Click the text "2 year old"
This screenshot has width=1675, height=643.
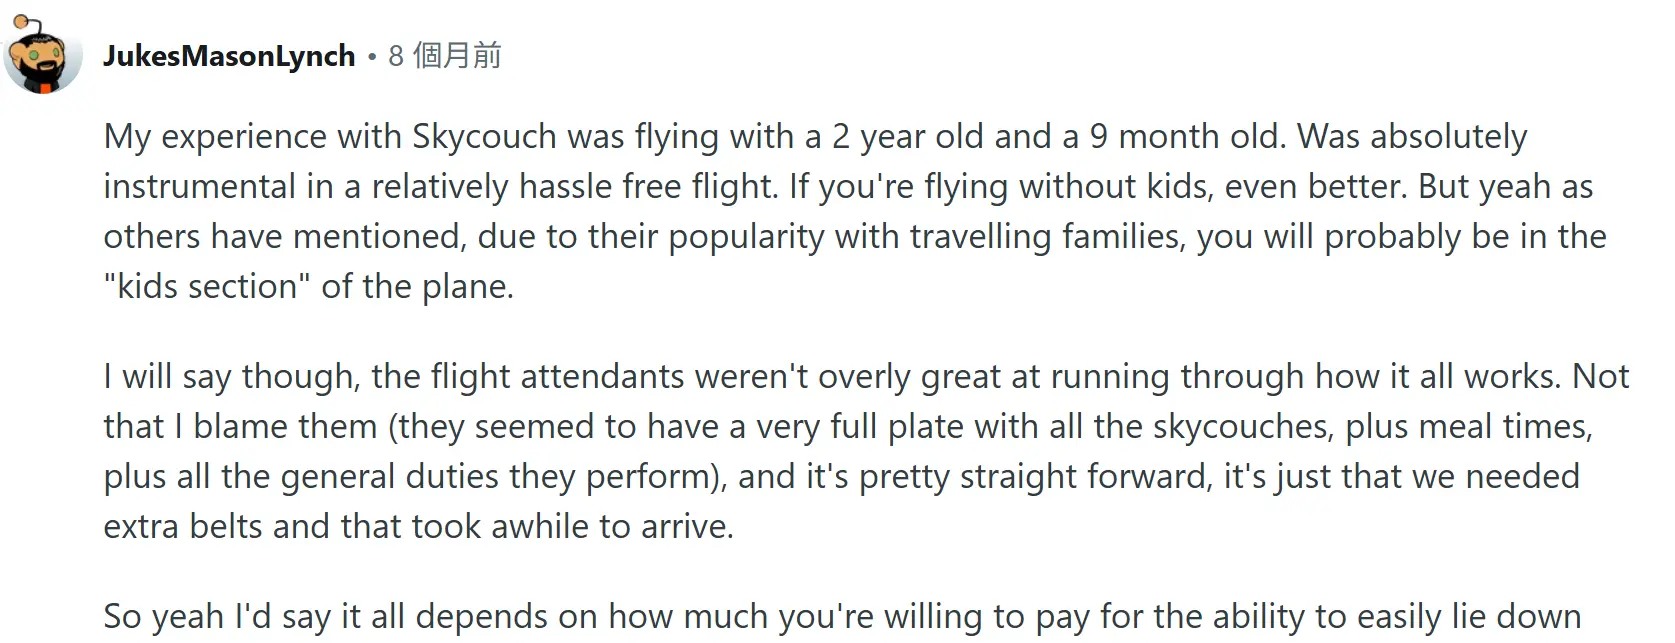(x=907, y=137)
